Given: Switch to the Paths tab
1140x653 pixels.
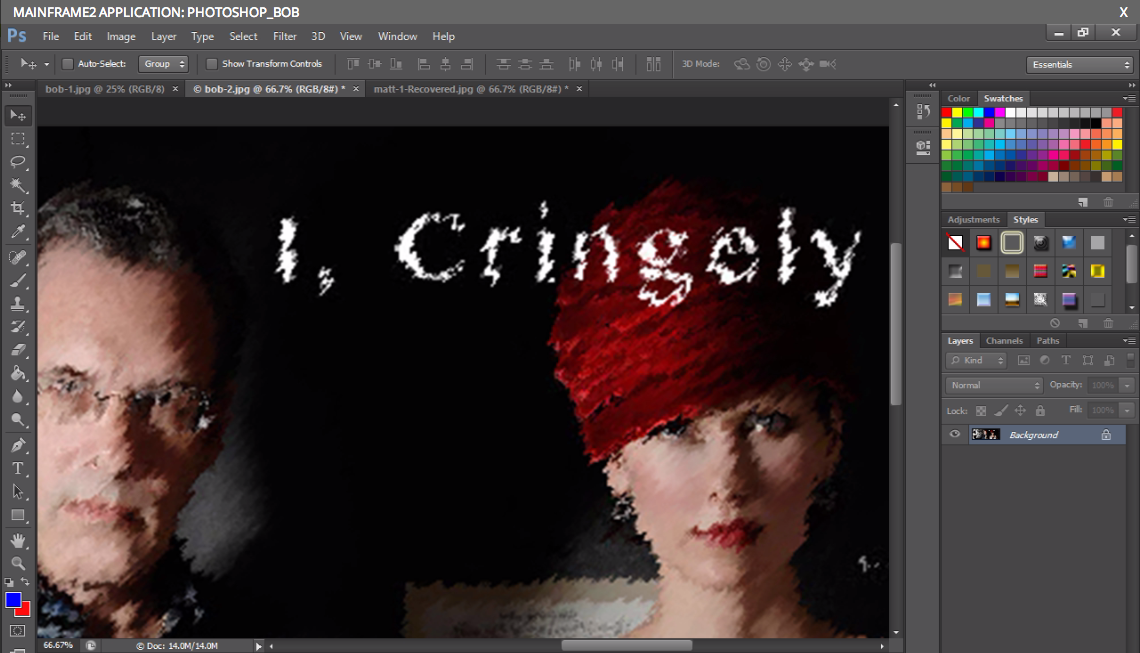Looking at the screenshot, I should (1048, 340).
